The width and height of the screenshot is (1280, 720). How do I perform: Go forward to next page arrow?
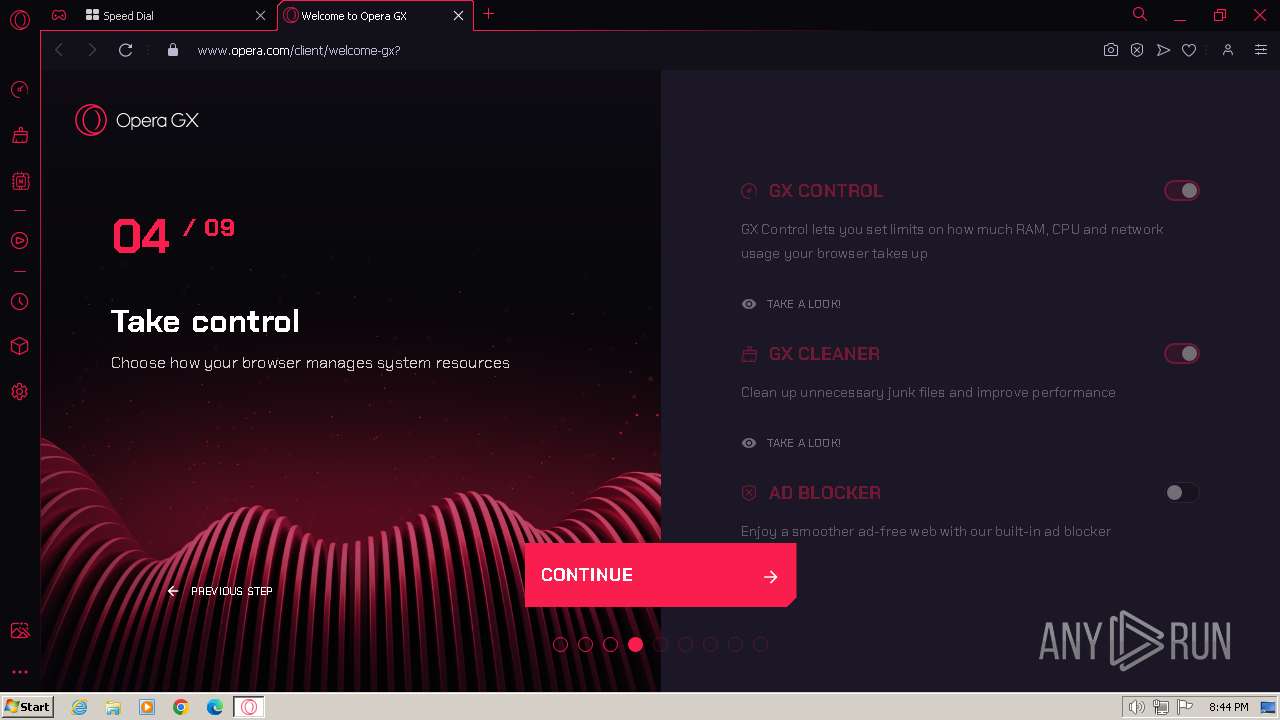coord(92,50)
